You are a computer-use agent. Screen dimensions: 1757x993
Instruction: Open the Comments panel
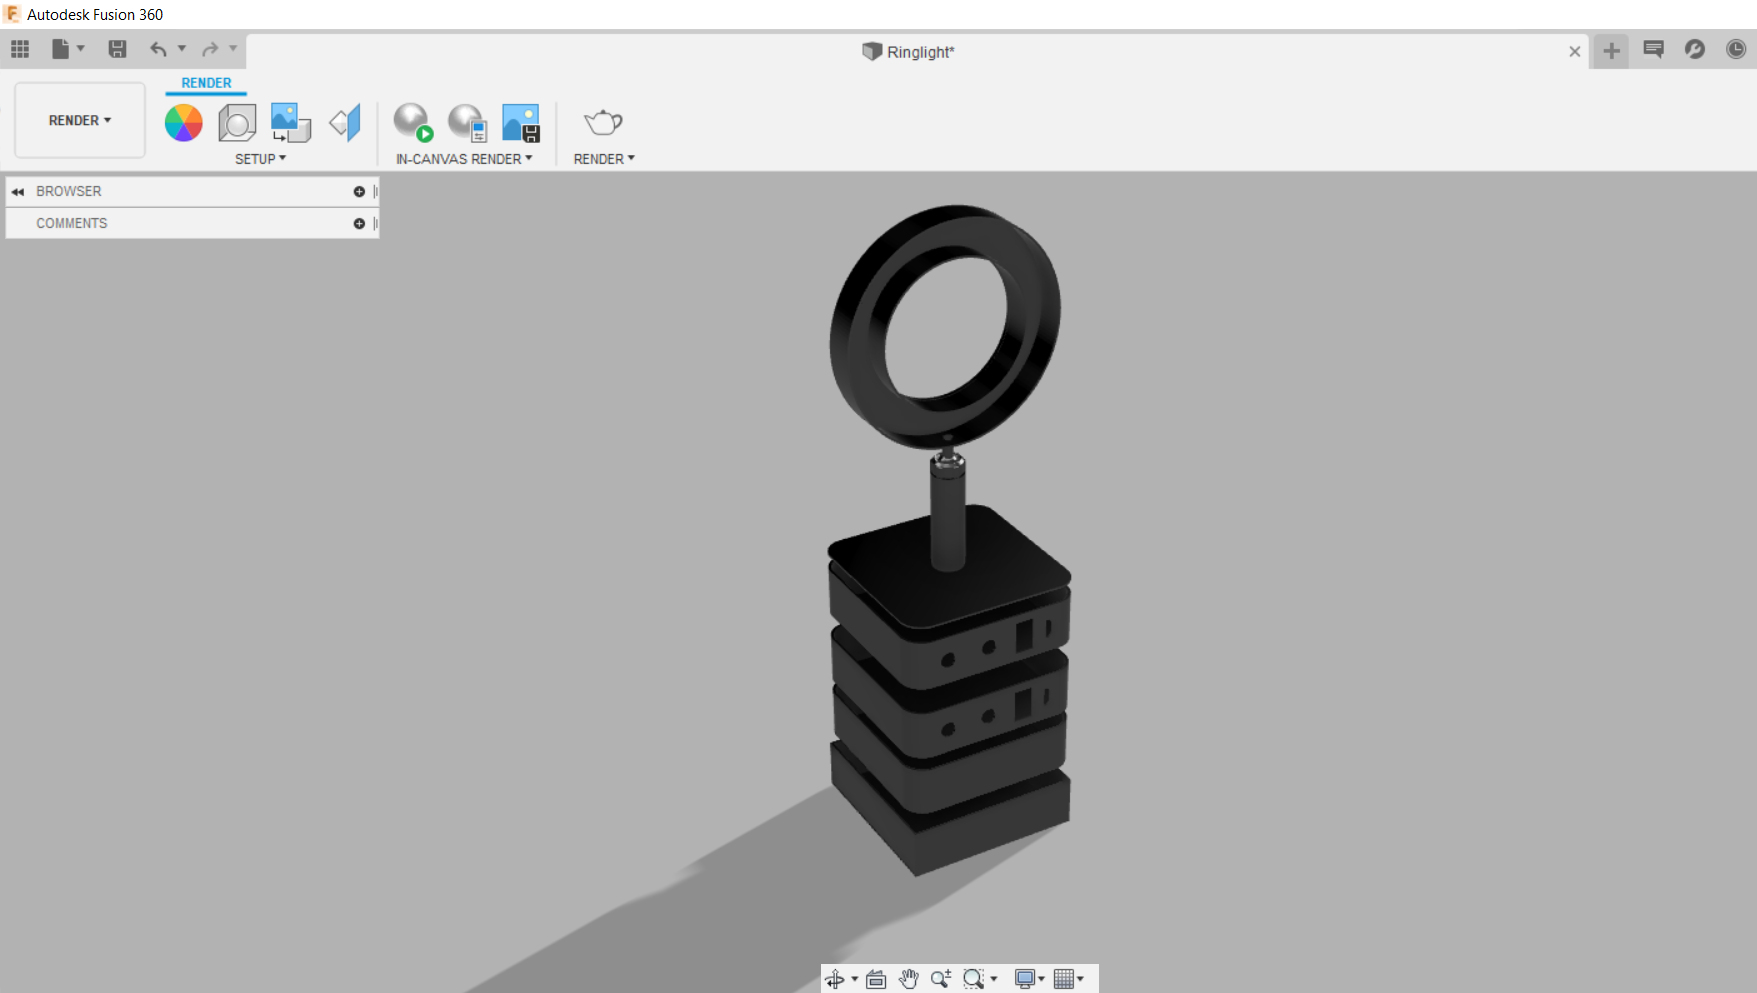coord(72,222)
